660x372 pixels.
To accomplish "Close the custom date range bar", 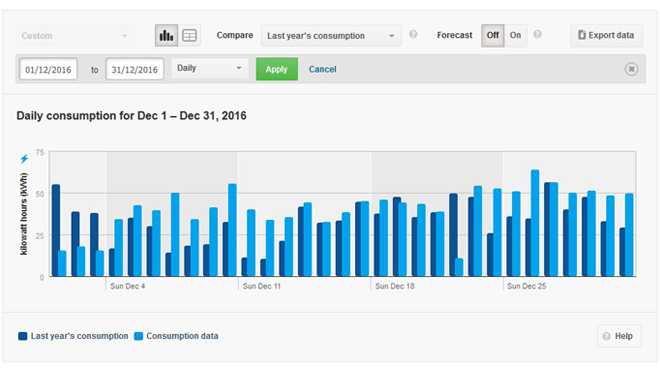I will tap(631, 69).
